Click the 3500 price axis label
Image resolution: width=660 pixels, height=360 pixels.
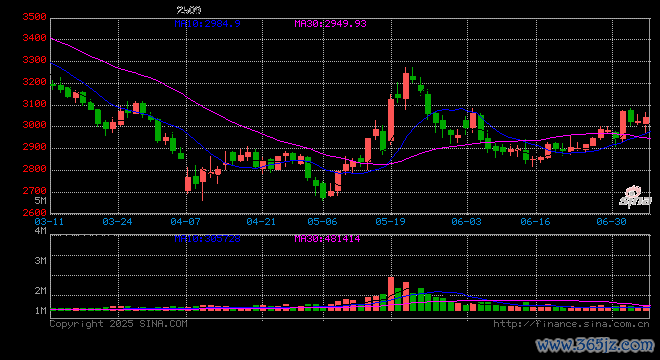pos(35,17)
